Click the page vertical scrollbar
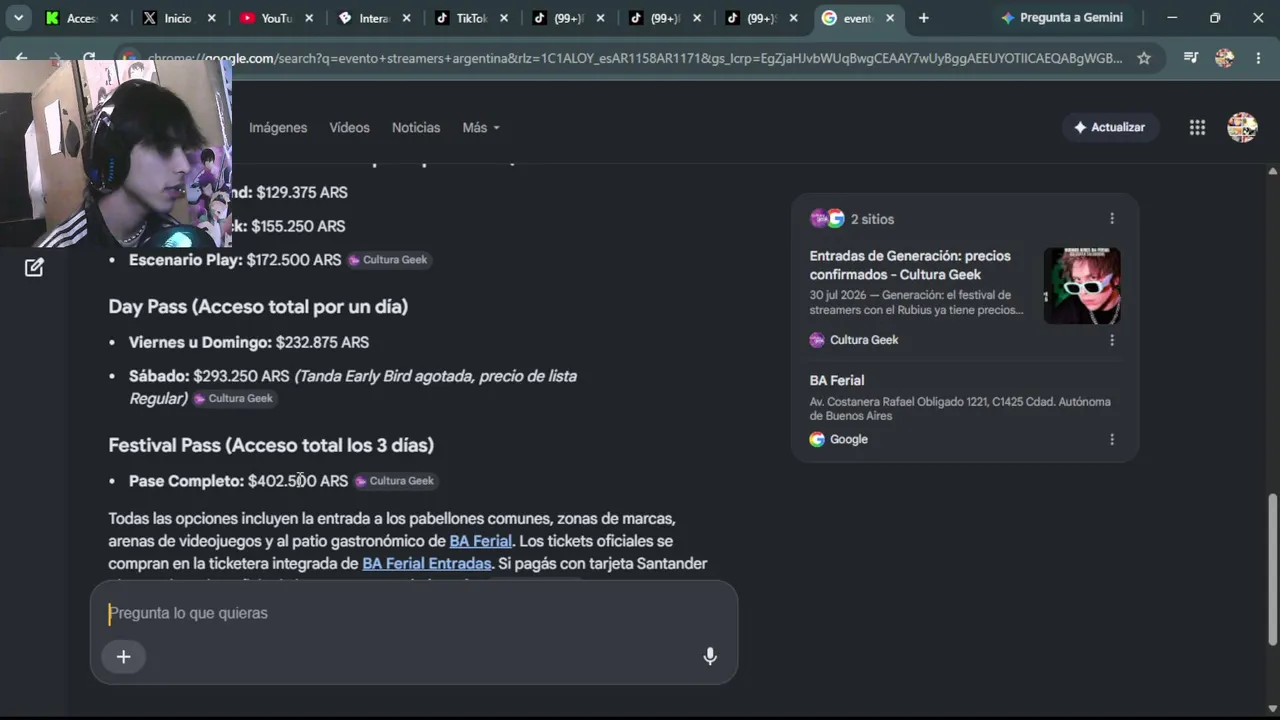This screenshot has height=720, width=1280. (1273, 570)
